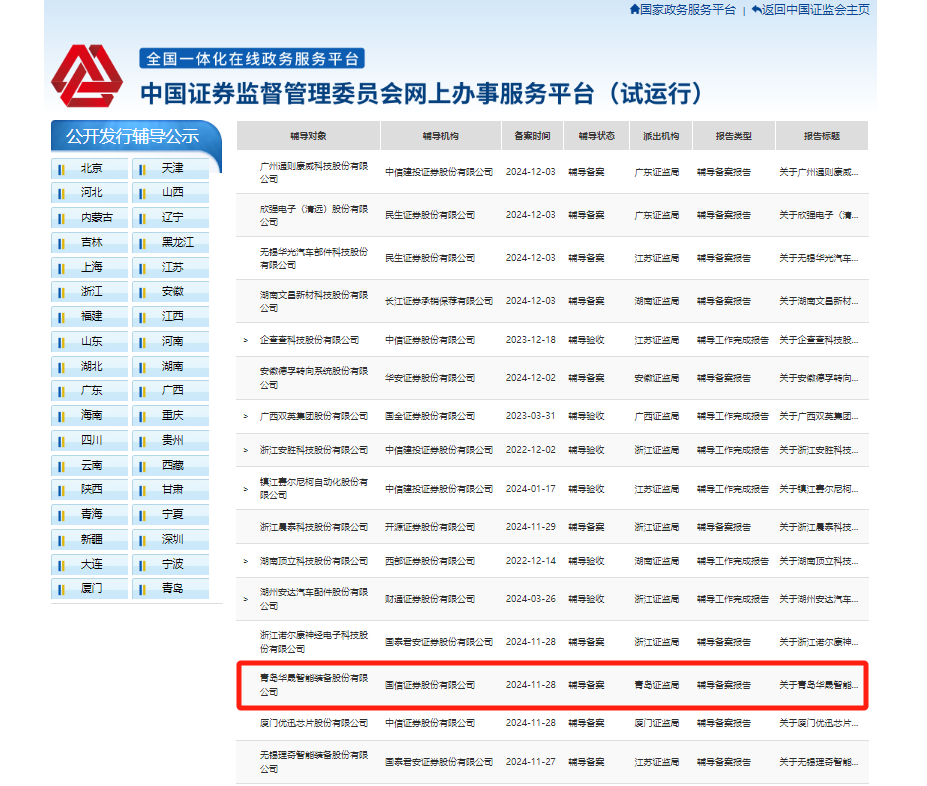
Task: Select the 云南 entry
Action: pos(89,465)
